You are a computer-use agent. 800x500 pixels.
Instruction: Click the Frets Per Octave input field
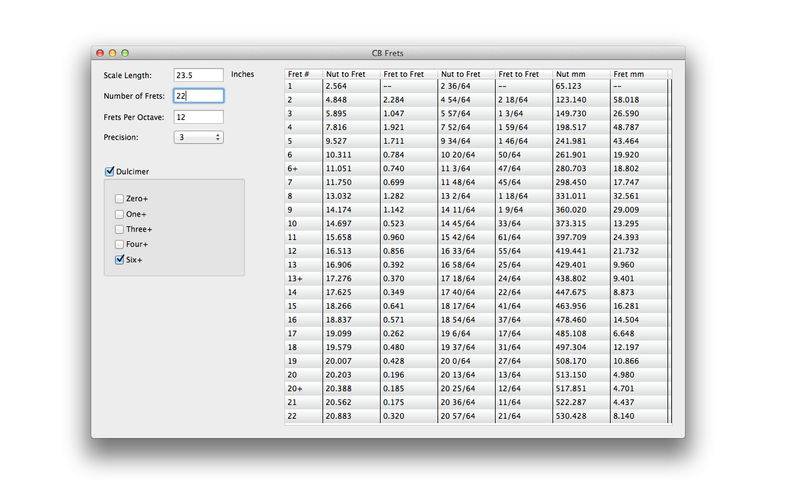tap(198, 117)
